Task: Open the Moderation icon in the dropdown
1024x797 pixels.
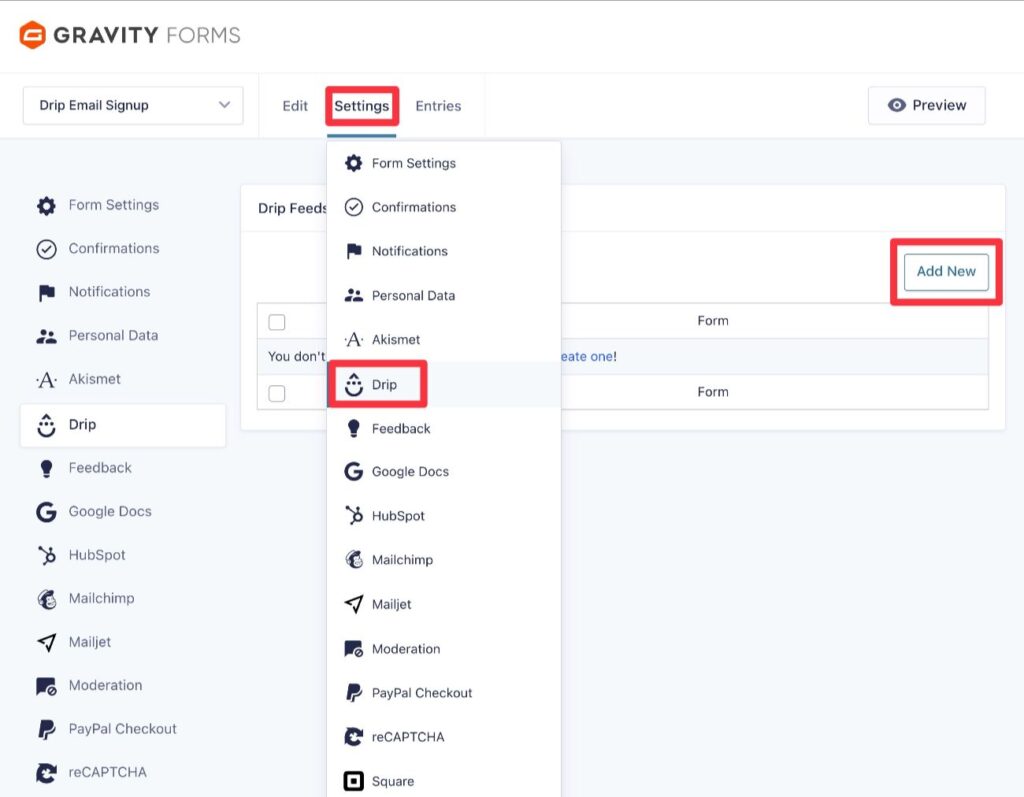Action: tap(354, 649)
